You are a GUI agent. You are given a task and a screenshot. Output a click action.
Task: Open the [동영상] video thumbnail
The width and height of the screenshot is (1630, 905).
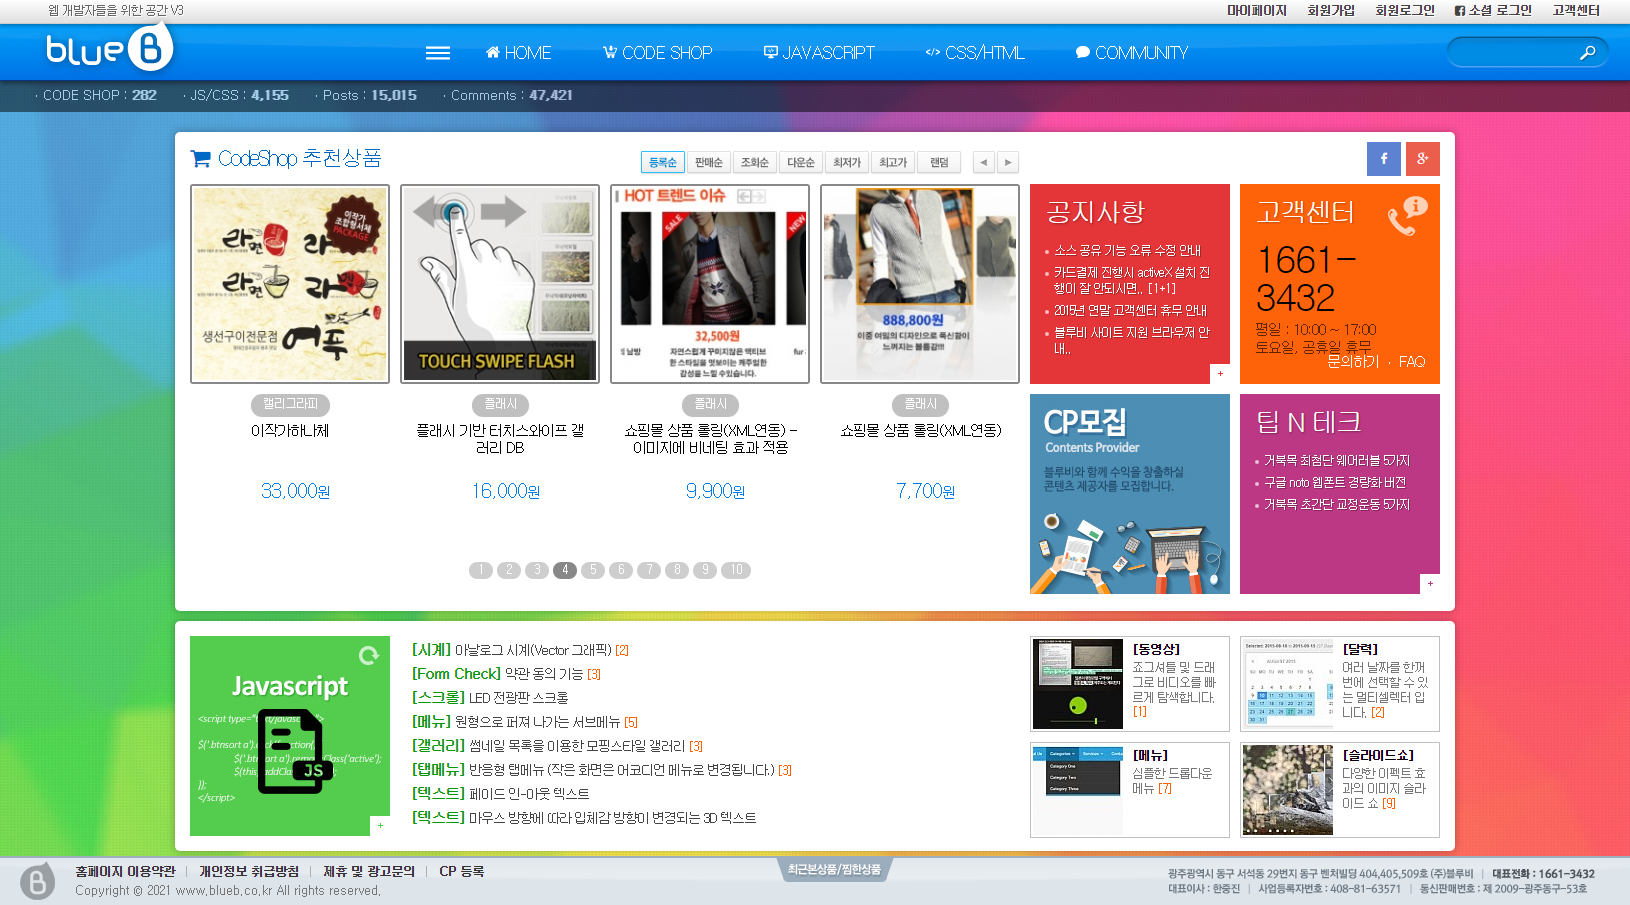(x=1078, y=684)
